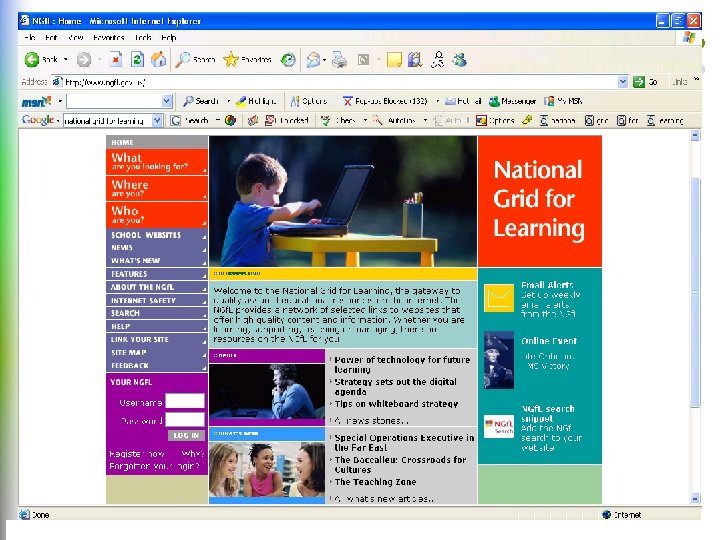Open the History toolbar icon

[288, 59]
